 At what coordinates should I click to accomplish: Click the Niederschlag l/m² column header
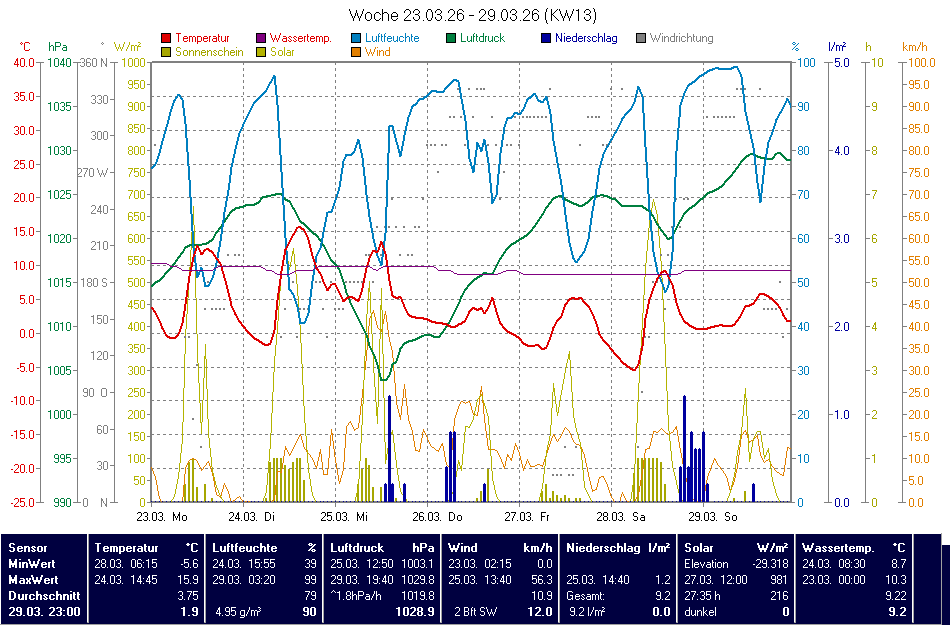pyautogui.click(x=617, y=548)
